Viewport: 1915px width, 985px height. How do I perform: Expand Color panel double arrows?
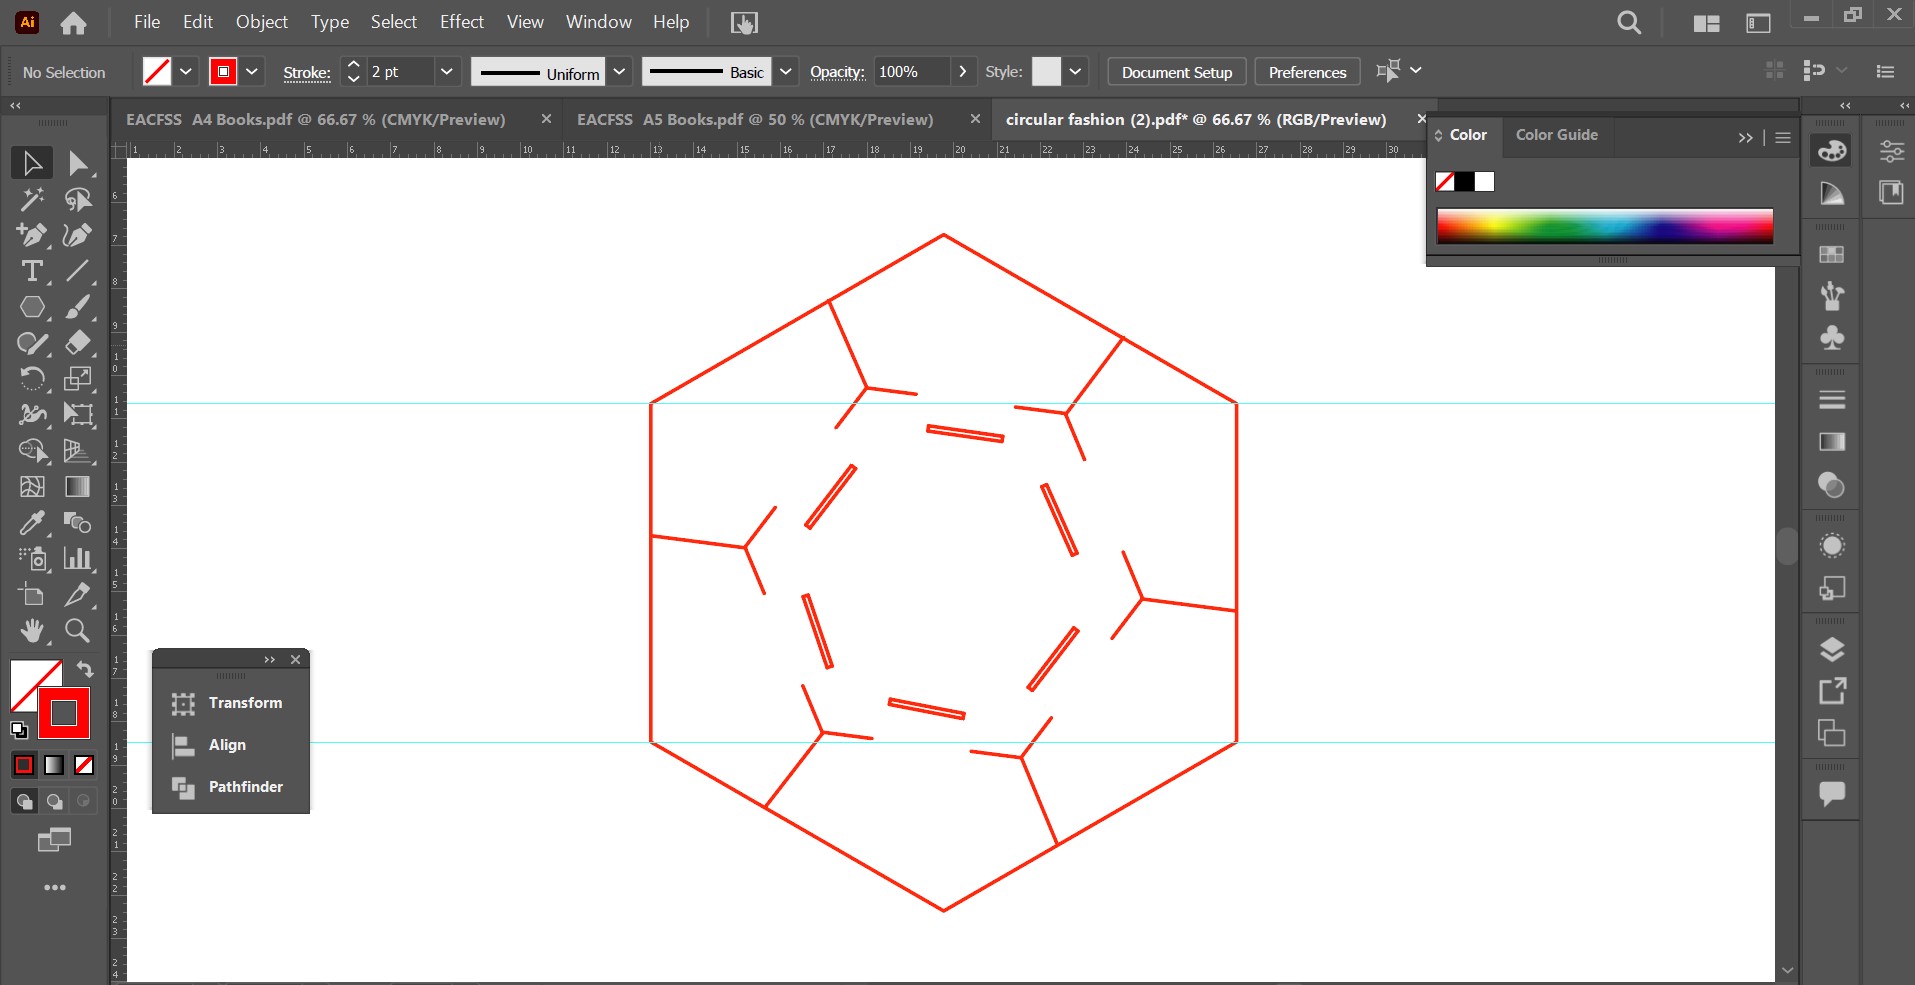click(x=1745, y=138)
